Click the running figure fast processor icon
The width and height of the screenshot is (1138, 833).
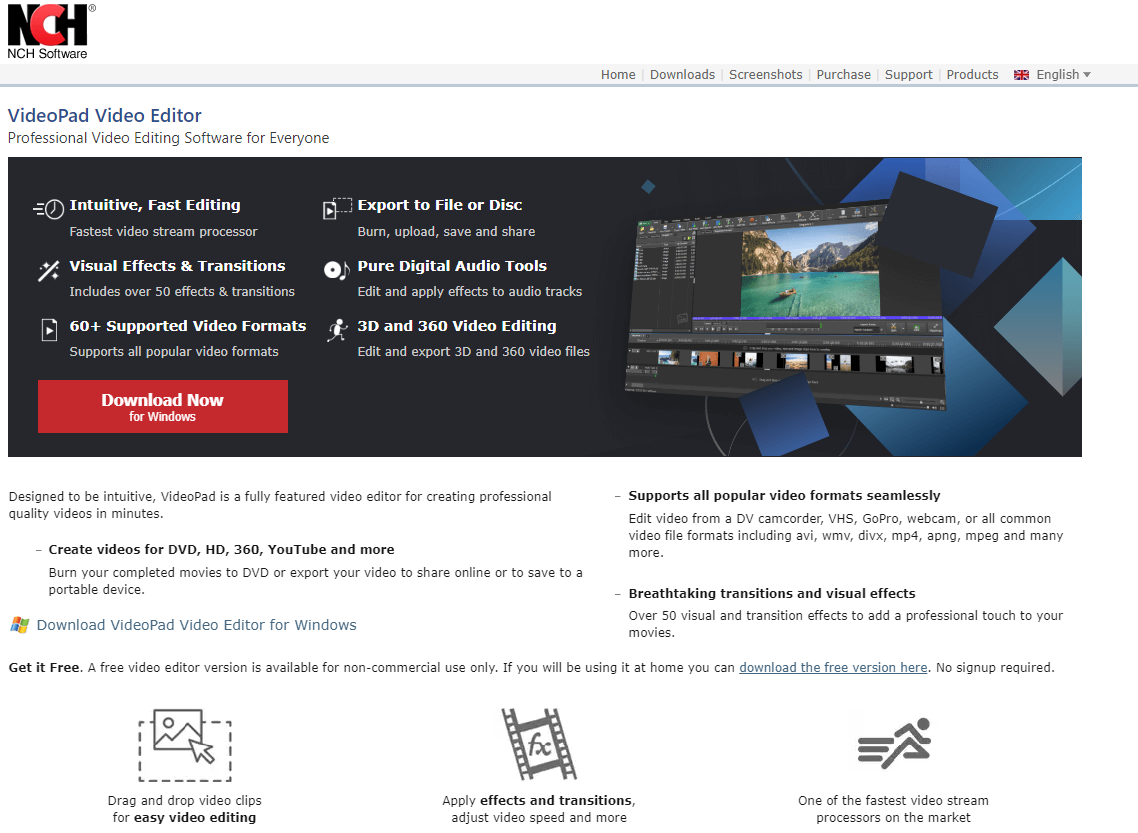[x=893, y=744]
